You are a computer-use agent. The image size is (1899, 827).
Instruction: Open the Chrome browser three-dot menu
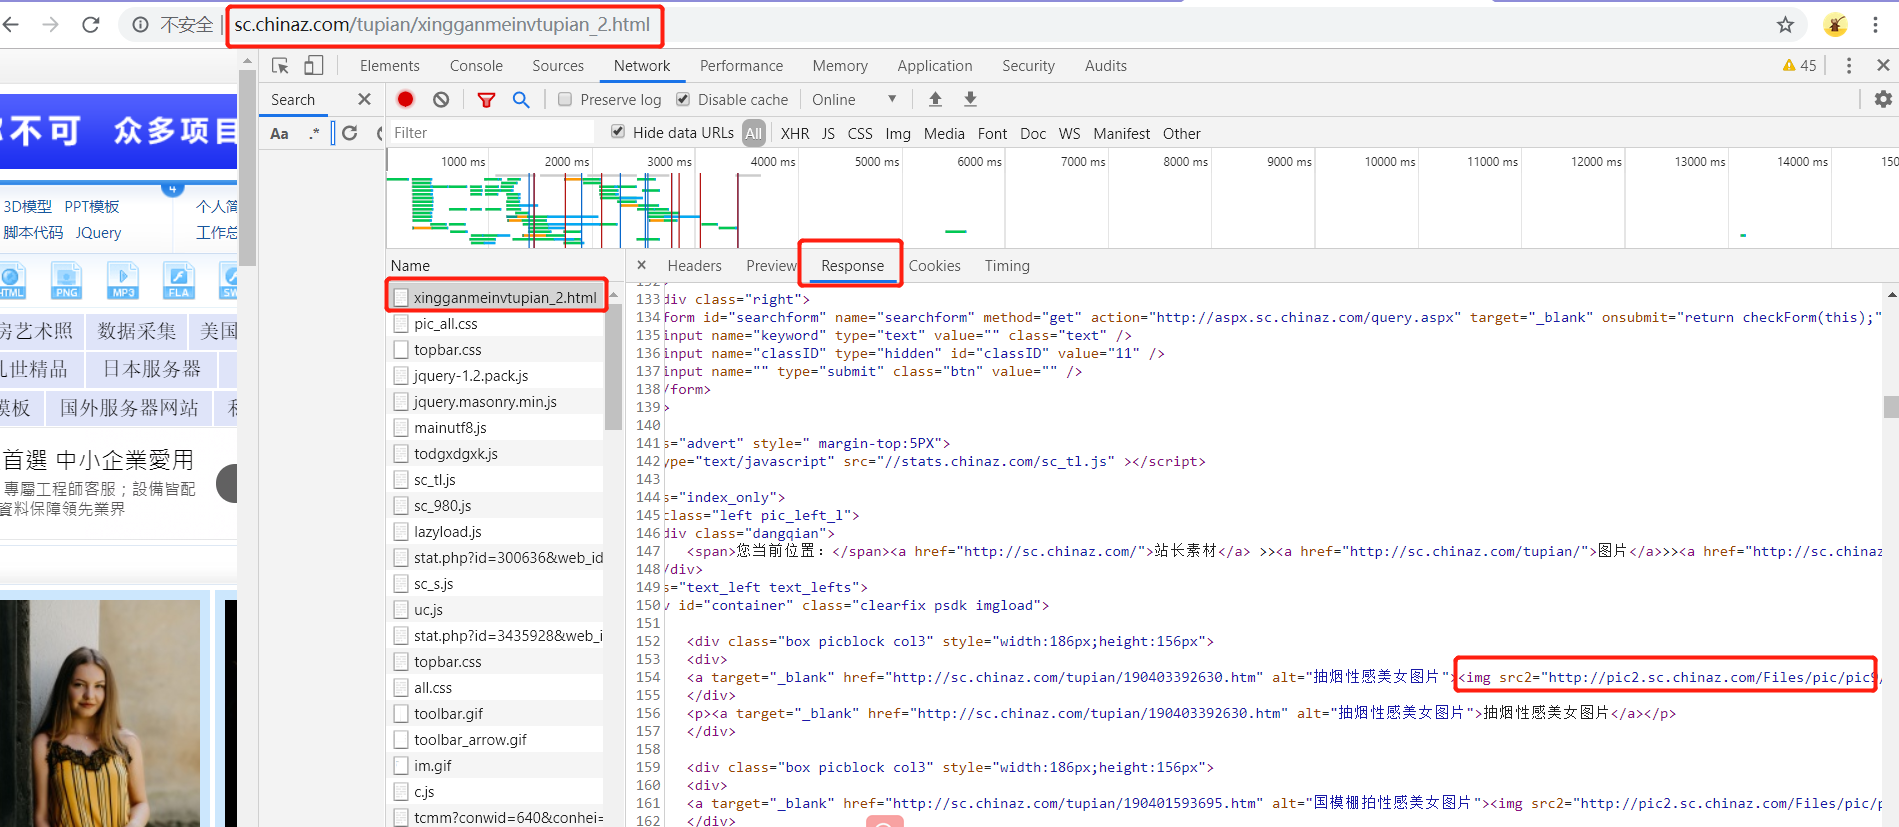pyautogui.click(x=1876, y=25)
